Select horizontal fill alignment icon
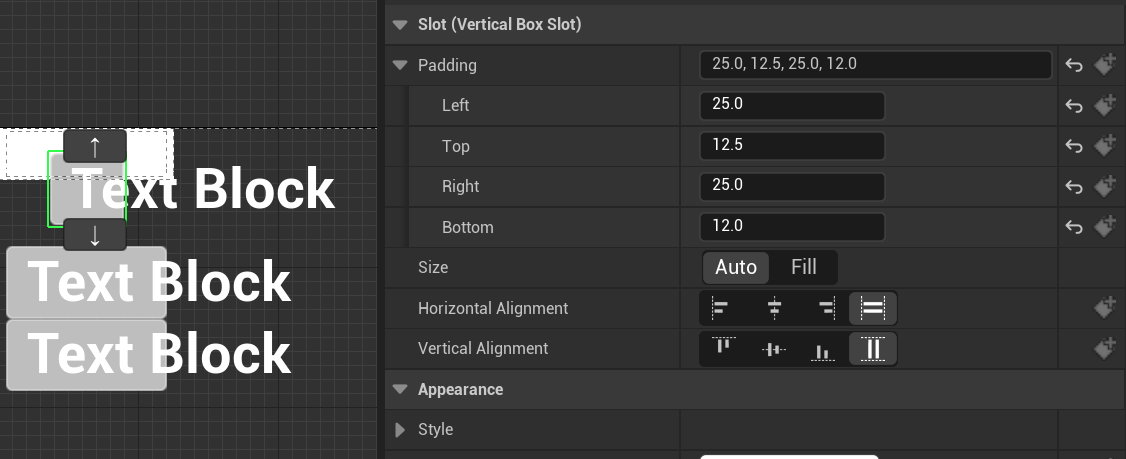The image size is (1126, 459). coord(873,308)
